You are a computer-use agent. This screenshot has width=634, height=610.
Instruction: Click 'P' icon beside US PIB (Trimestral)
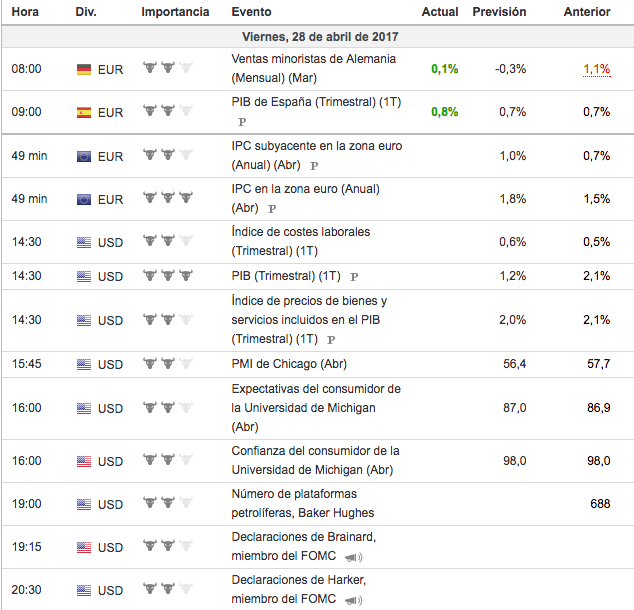(x=354, y=276)
